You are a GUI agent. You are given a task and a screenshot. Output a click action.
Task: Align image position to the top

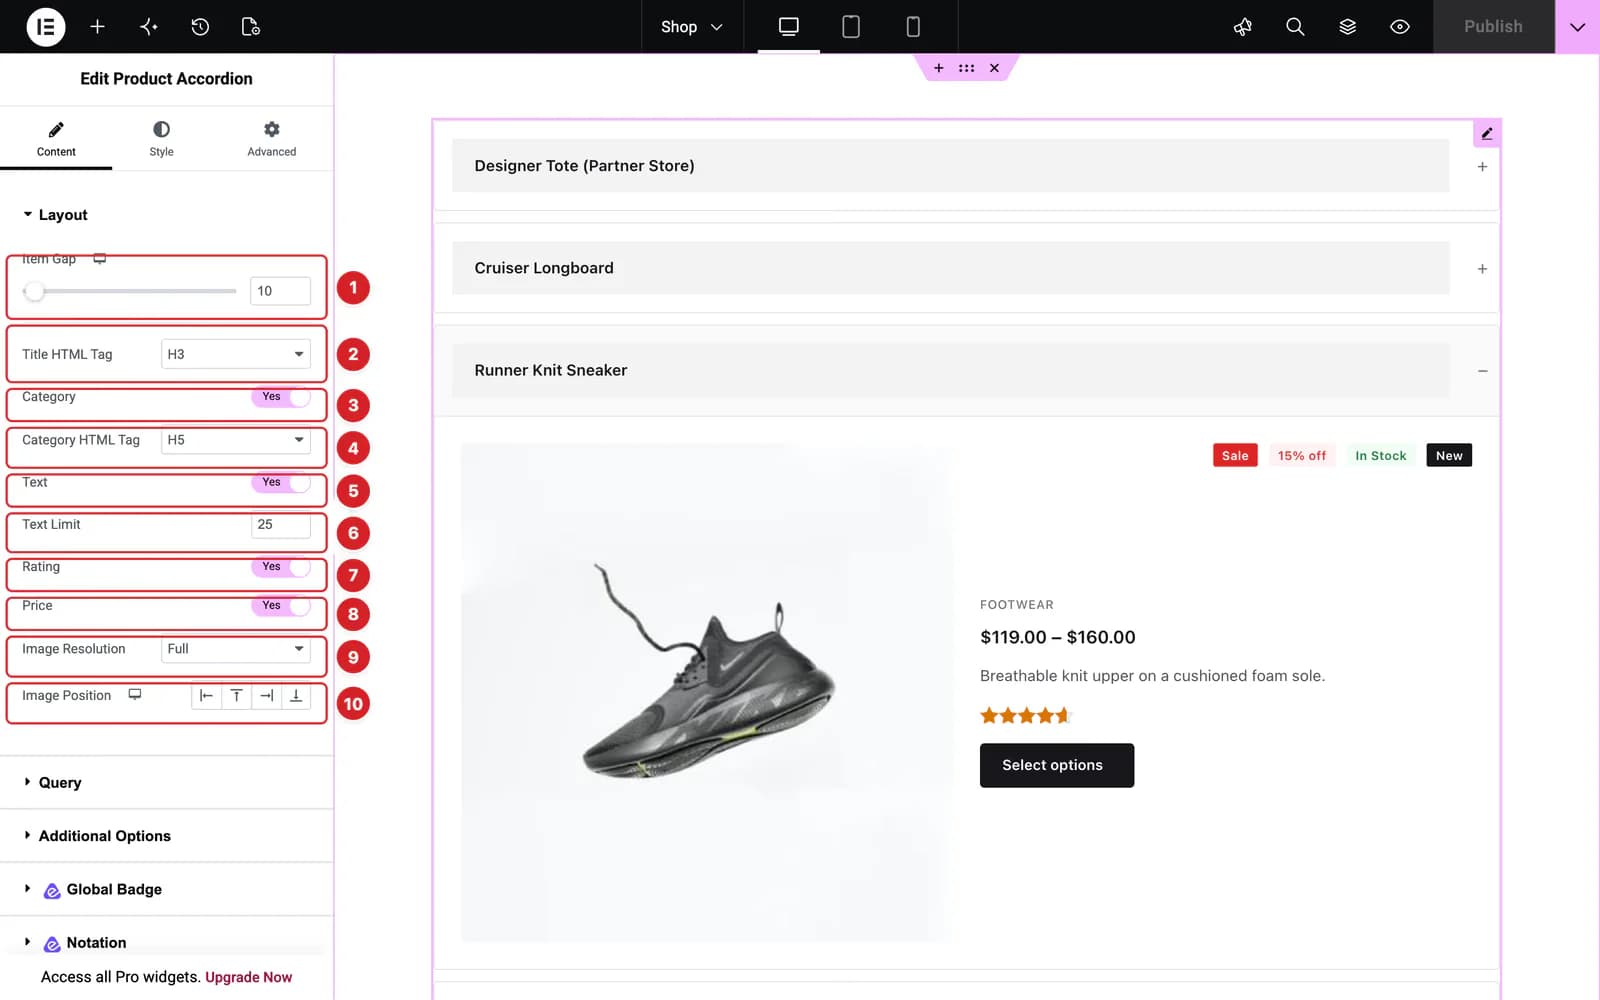[236, 696]
